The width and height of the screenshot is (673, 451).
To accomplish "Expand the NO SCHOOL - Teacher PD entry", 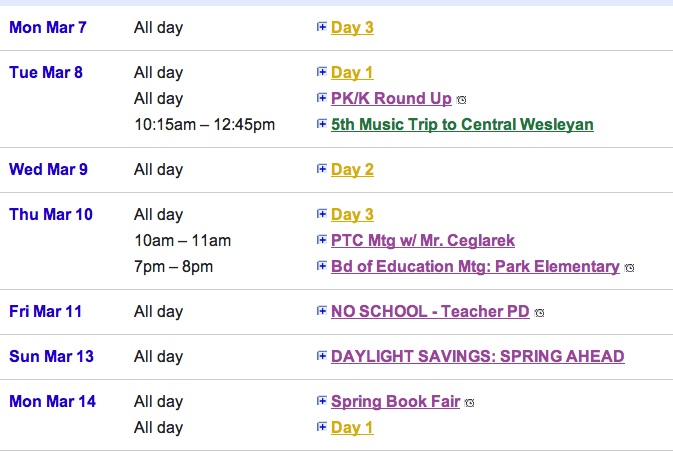I will coord(321,311).
